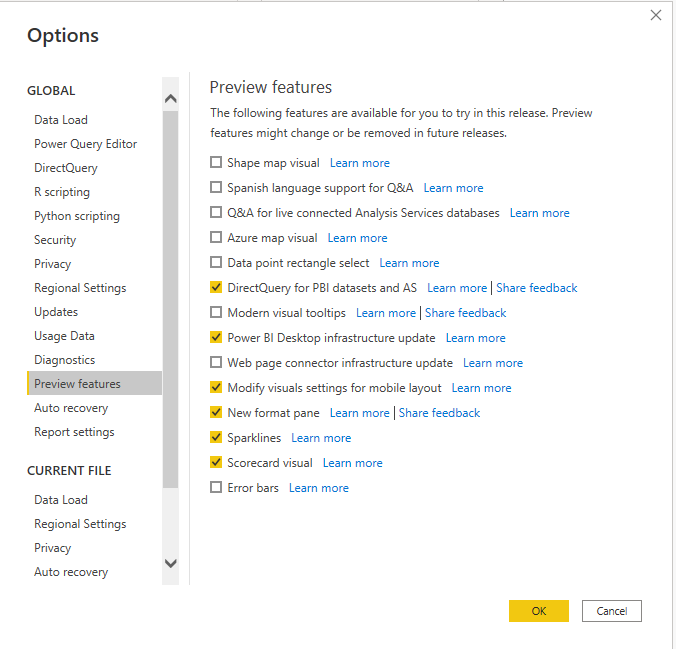
Task: Open Learn more for Modern visual tooltips
Action: [x=386, y=313]
